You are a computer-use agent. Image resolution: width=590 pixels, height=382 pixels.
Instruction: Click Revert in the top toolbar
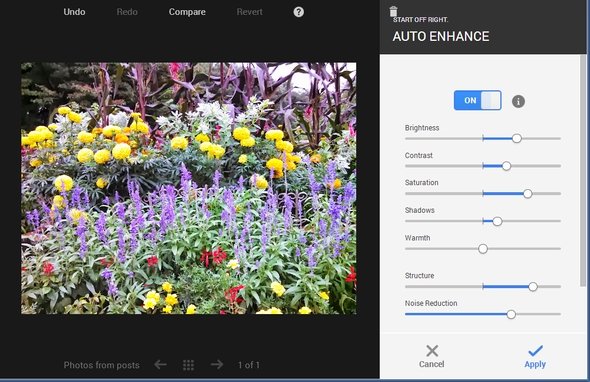click(x=249, y=12)
